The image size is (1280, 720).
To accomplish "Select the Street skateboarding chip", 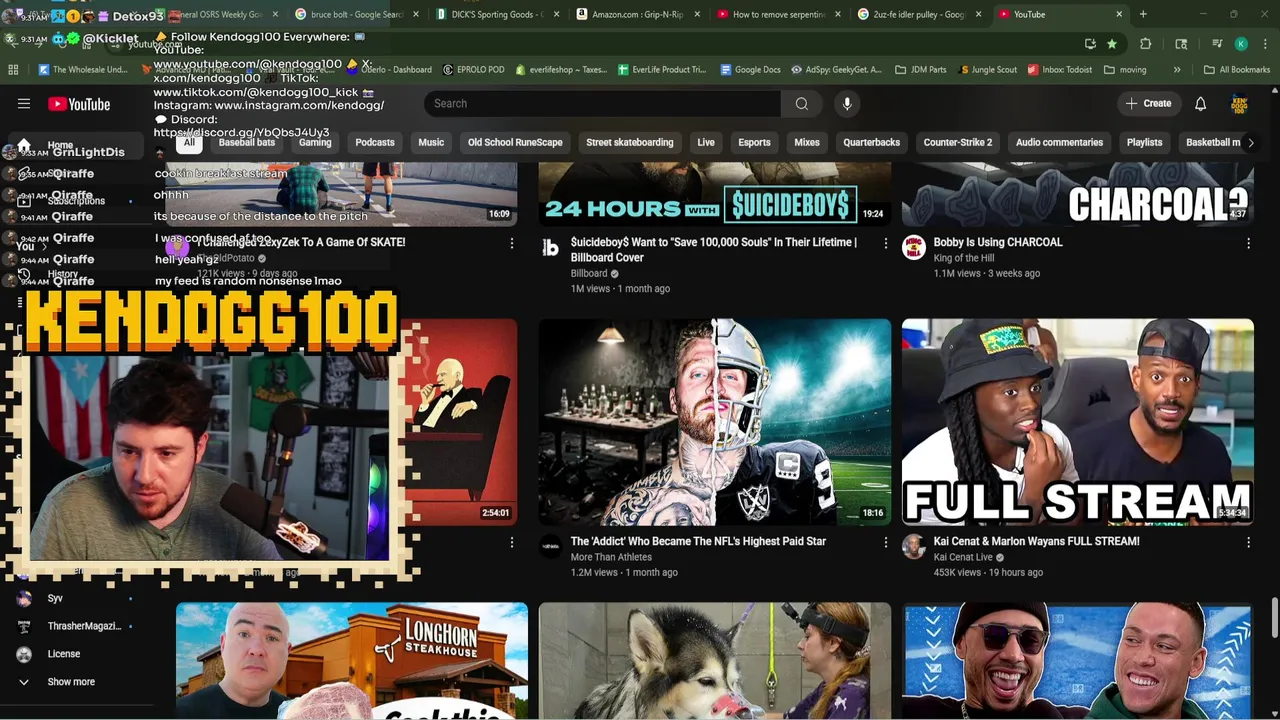I will coord(629,143).
